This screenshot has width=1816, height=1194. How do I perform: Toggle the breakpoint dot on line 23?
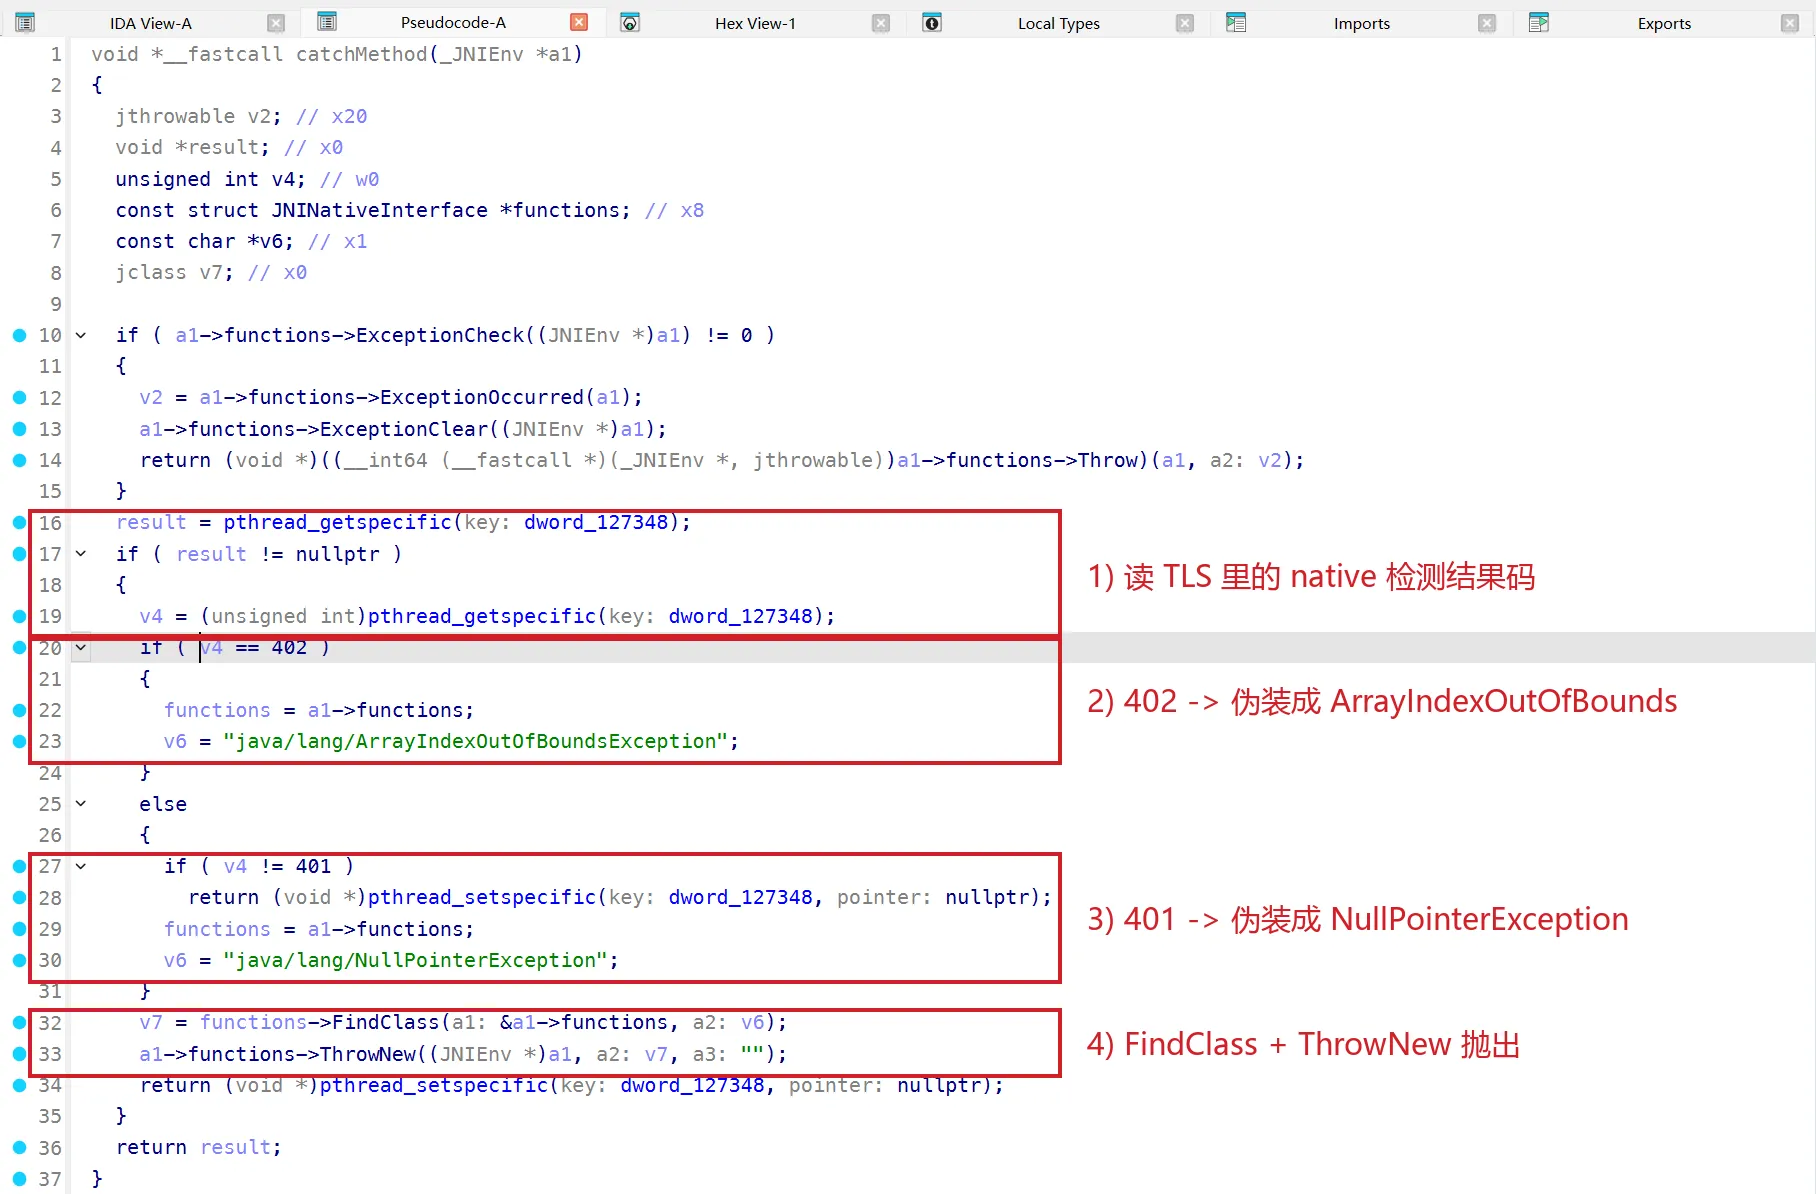coord(19,741)
